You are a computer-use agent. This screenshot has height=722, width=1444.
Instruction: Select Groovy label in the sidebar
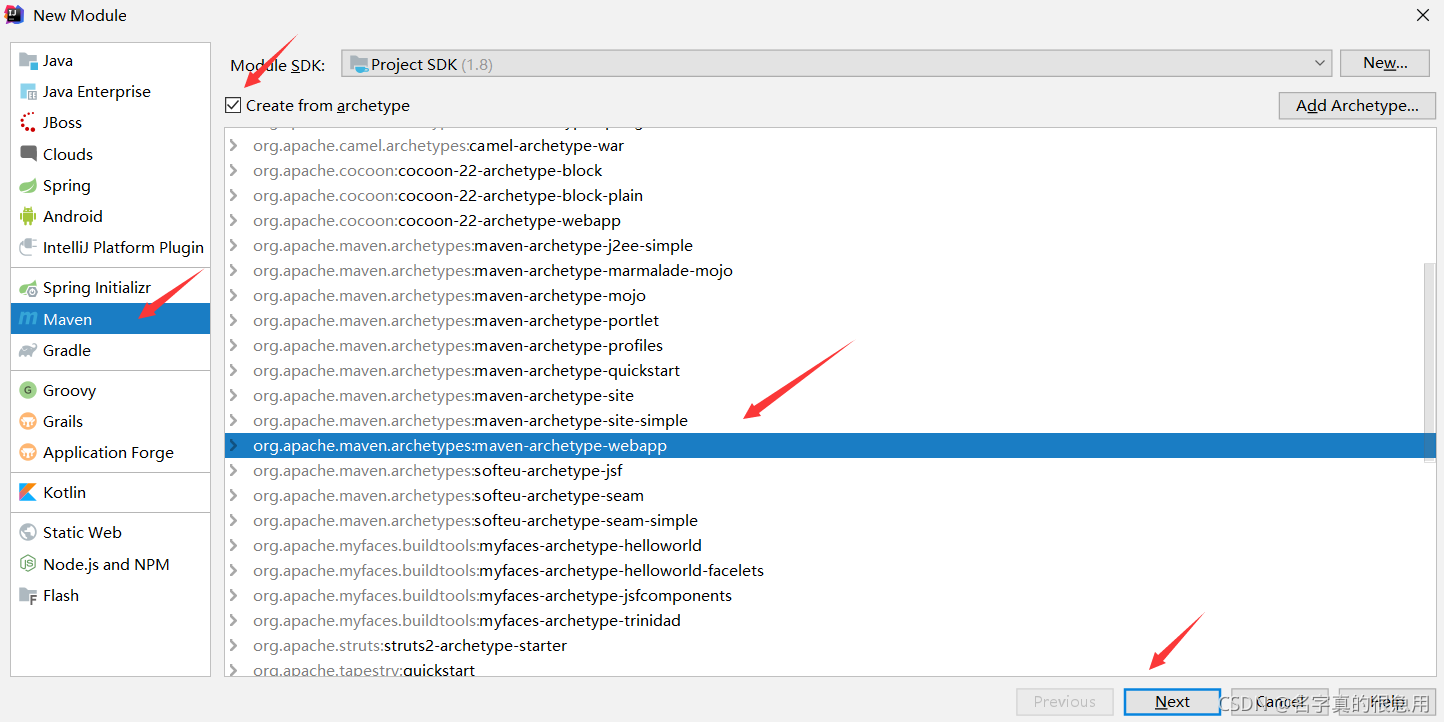pos(70,391)
